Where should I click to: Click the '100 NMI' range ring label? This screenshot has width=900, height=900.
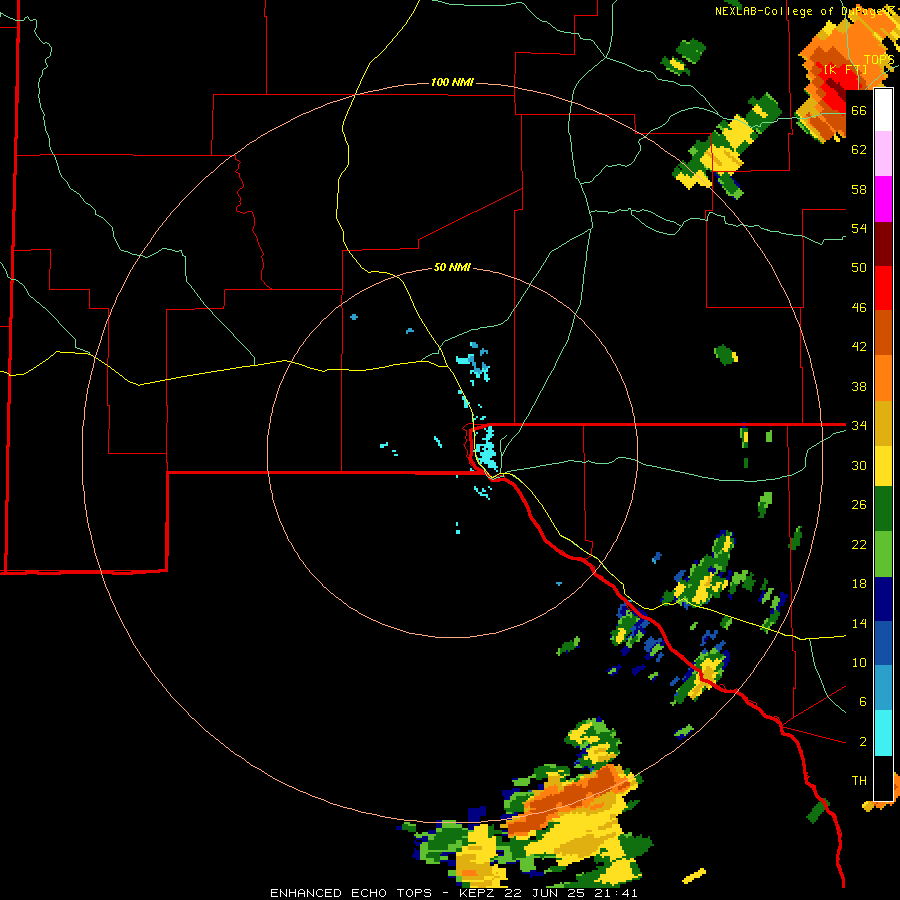[x=452, y=83]
